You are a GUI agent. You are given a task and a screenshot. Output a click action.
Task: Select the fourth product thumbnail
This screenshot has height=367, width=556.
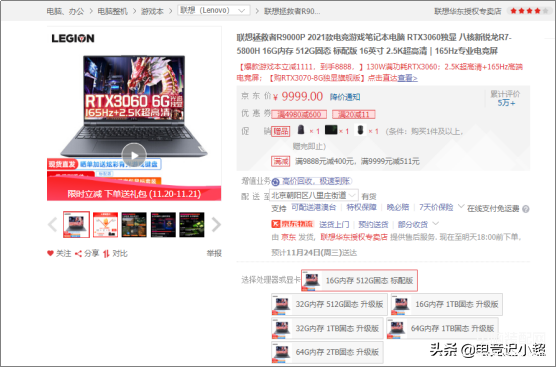[x=163, y=224]
